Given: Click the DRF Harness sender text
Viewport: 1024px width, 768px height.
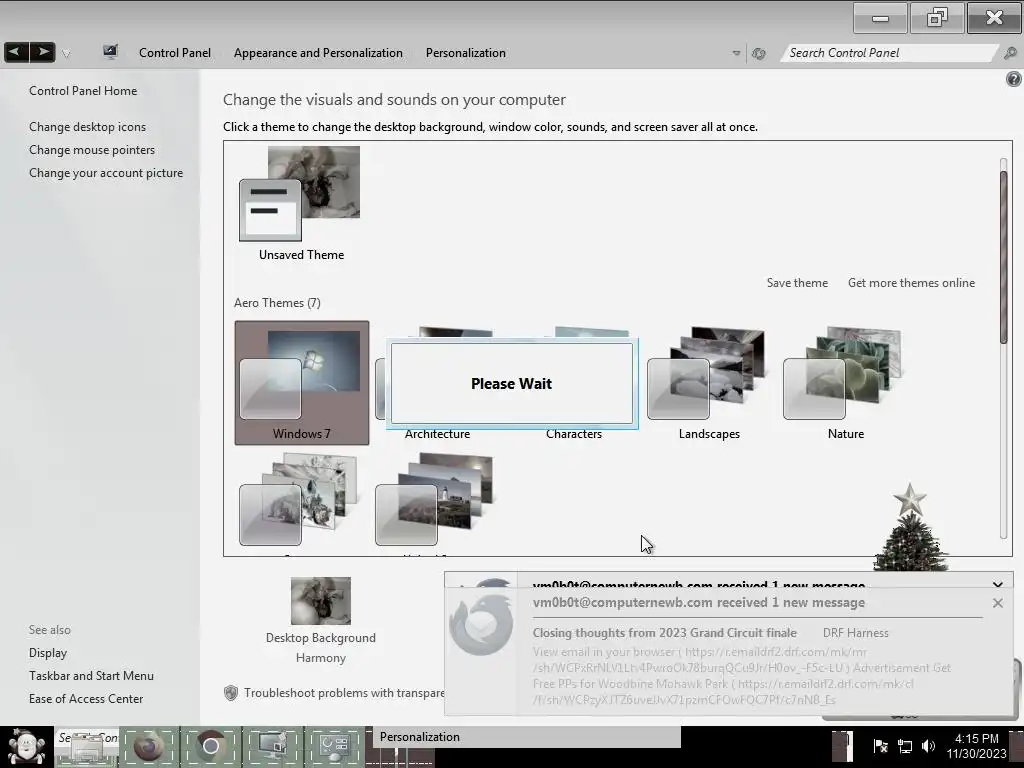Looking at the screenshot, I should 856,633.
